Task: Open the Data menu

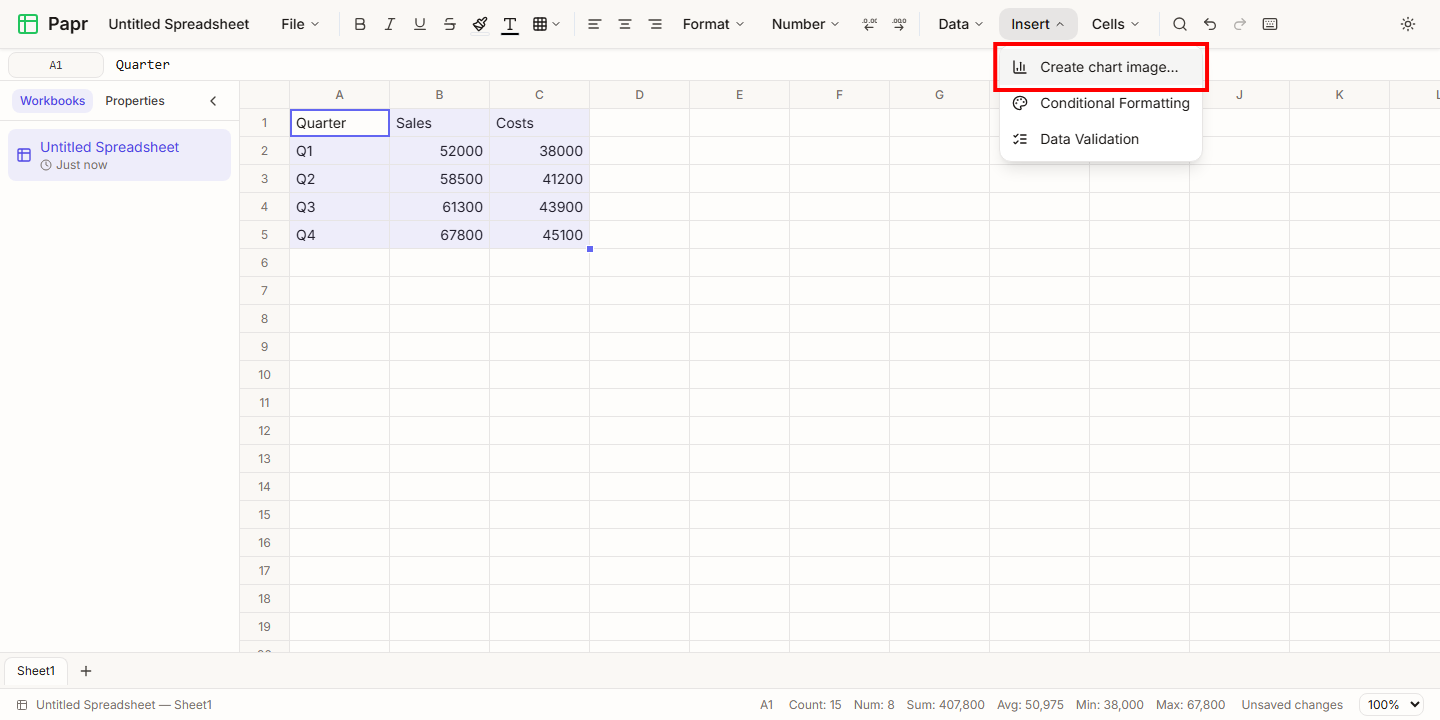Action: pyautogui.click(x=960, y=24)
